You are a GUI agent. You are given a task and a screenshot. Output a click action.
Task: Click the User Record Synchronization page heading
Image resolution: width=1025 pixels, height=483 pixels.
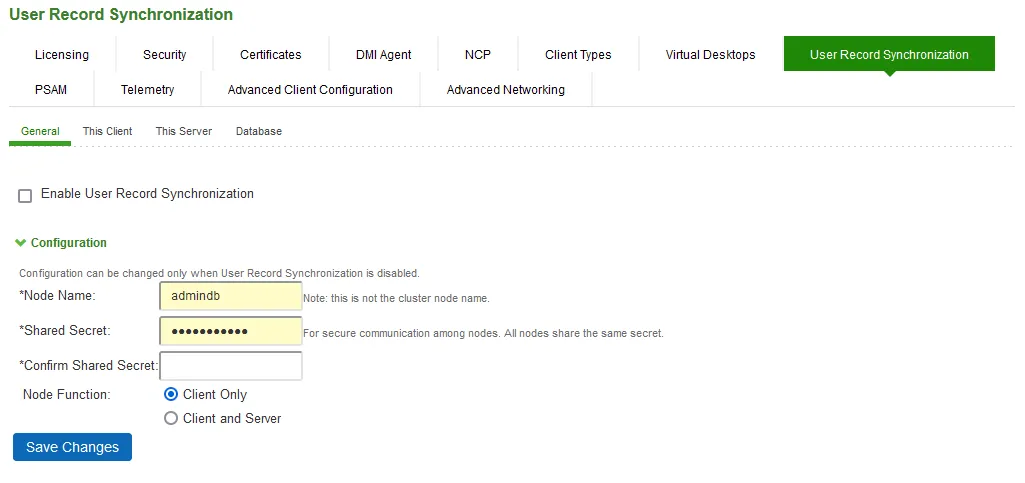click(x=121, y=14)
